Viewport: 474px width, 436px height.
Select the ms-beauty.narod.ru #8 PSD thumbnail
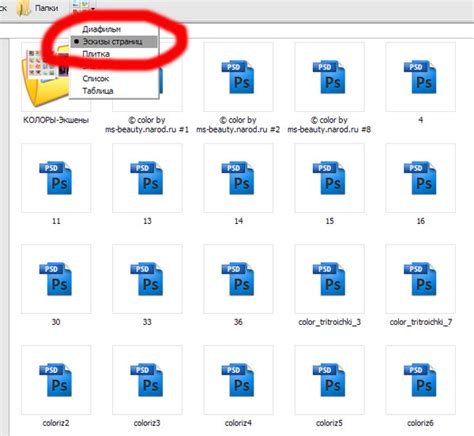tap(329, 77)
